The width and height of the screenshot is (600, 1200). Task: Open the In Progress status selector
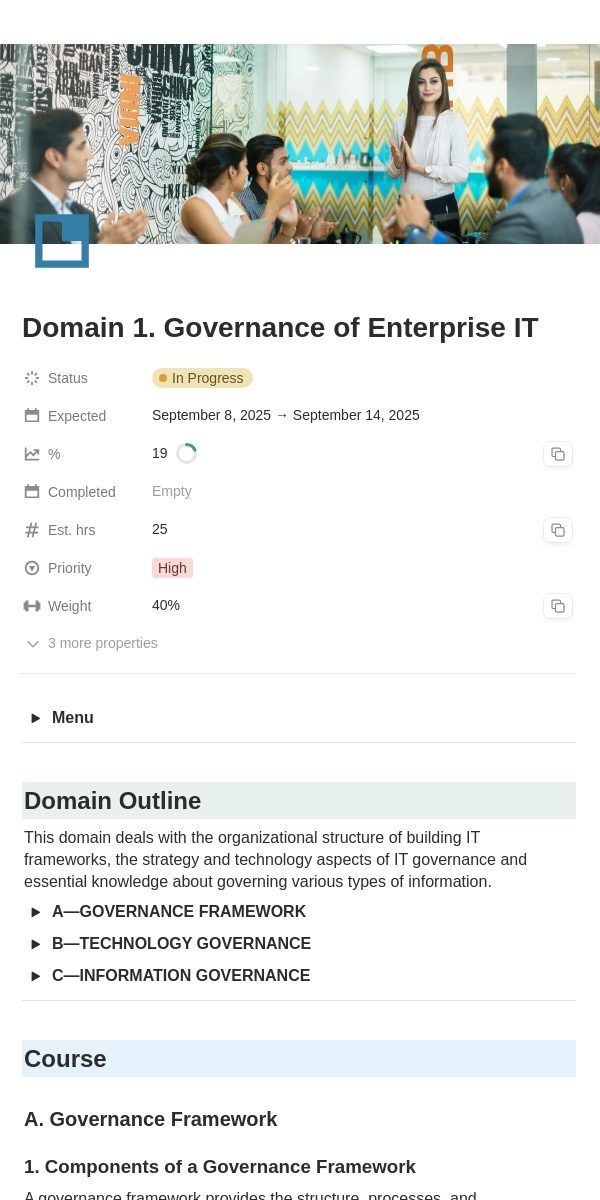[202, 378]
